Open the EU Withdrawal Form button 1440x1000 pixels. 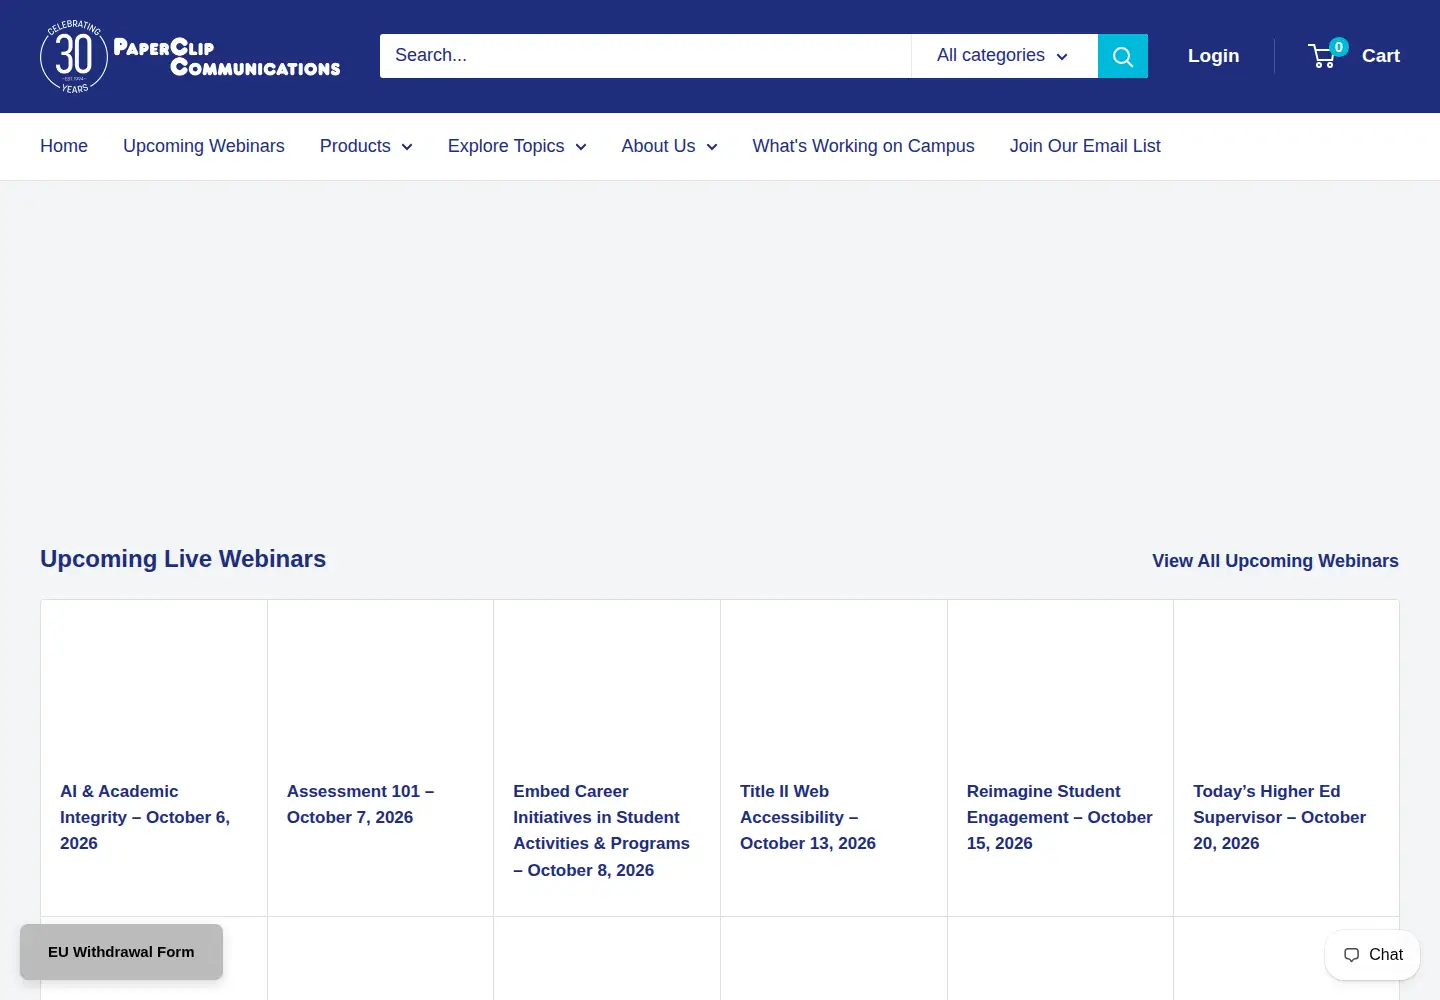(121, 952)
